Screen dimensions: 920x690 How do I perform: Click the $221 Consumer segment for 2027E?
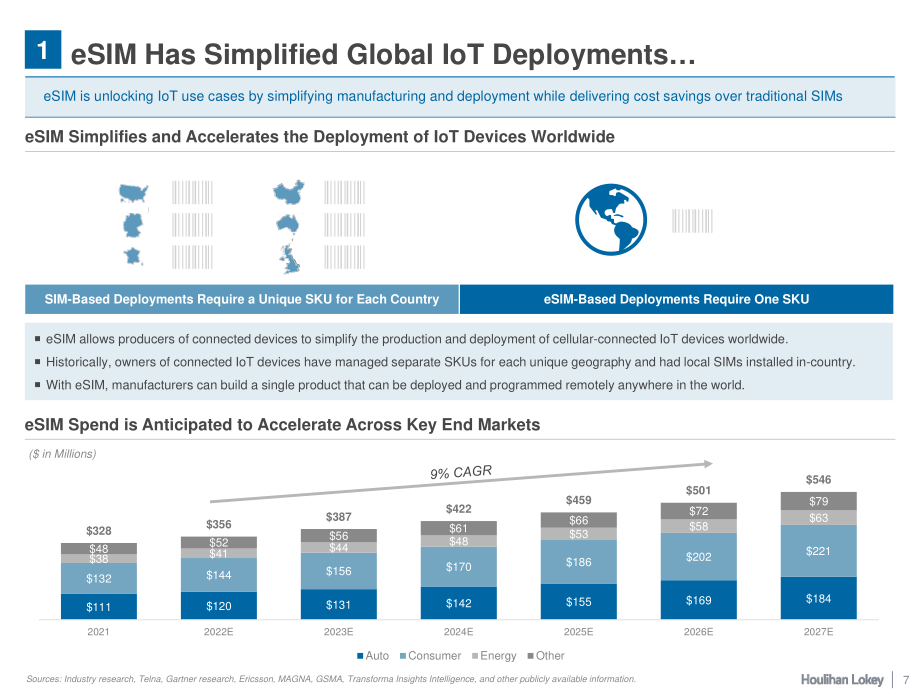818,551
